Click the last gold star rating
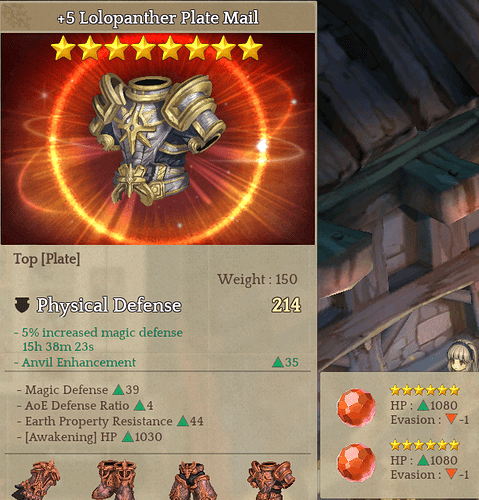 point(250,49)
